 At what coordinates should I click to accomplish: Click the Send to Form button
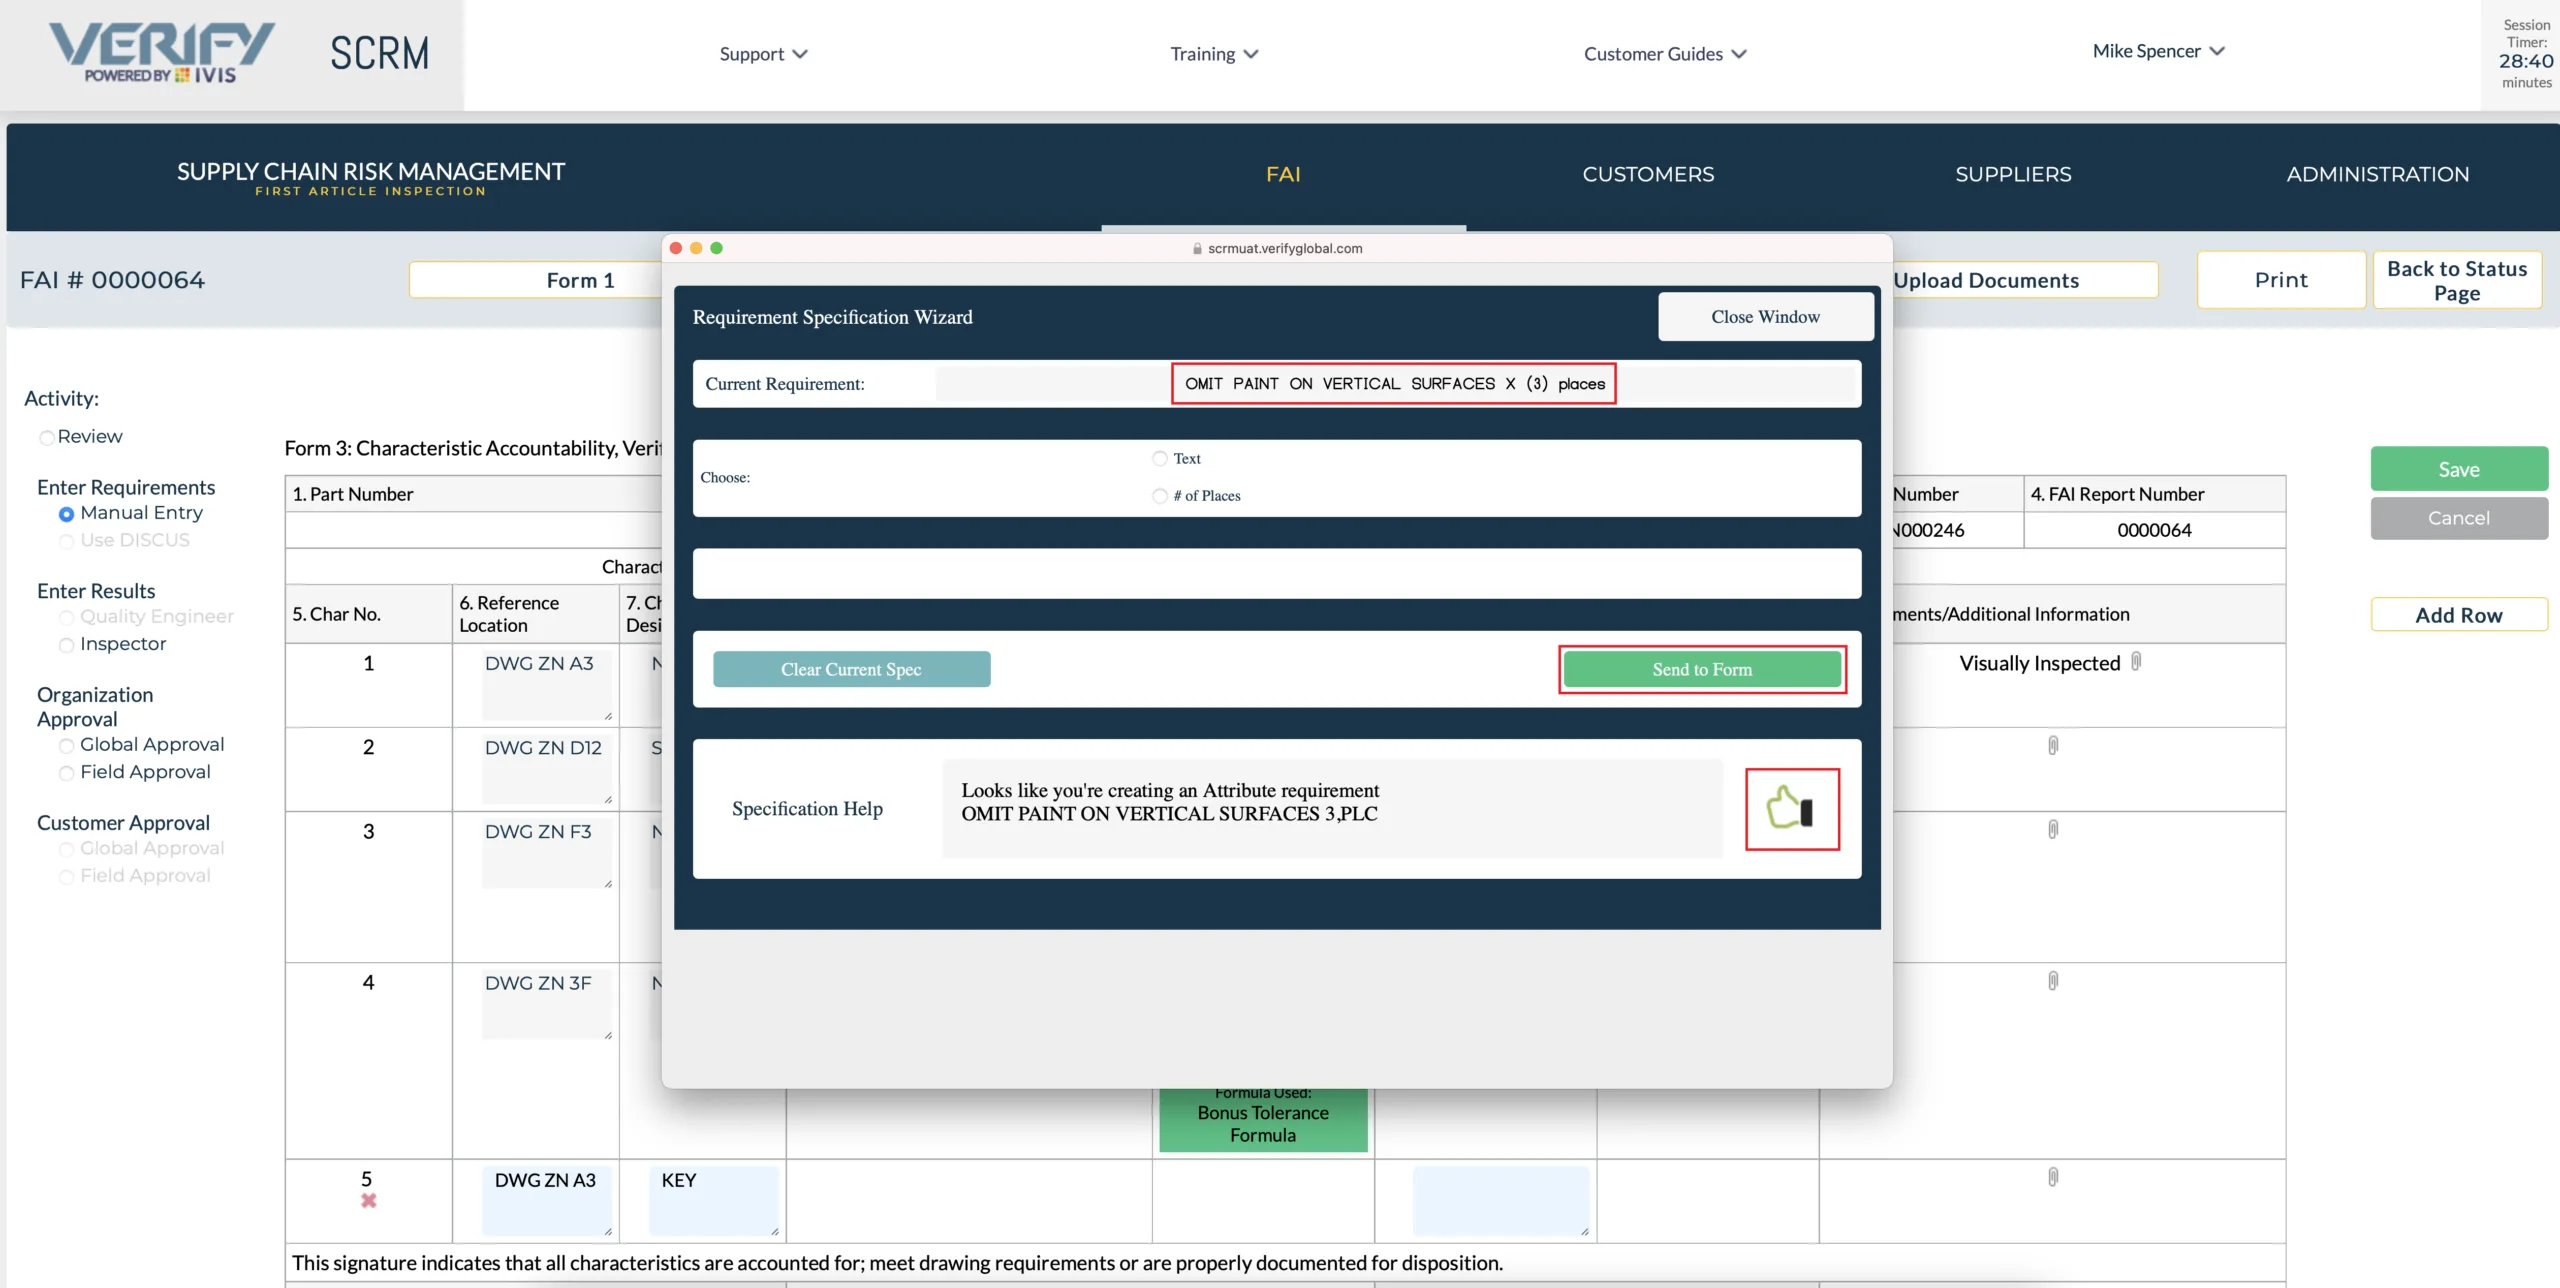1701,667
